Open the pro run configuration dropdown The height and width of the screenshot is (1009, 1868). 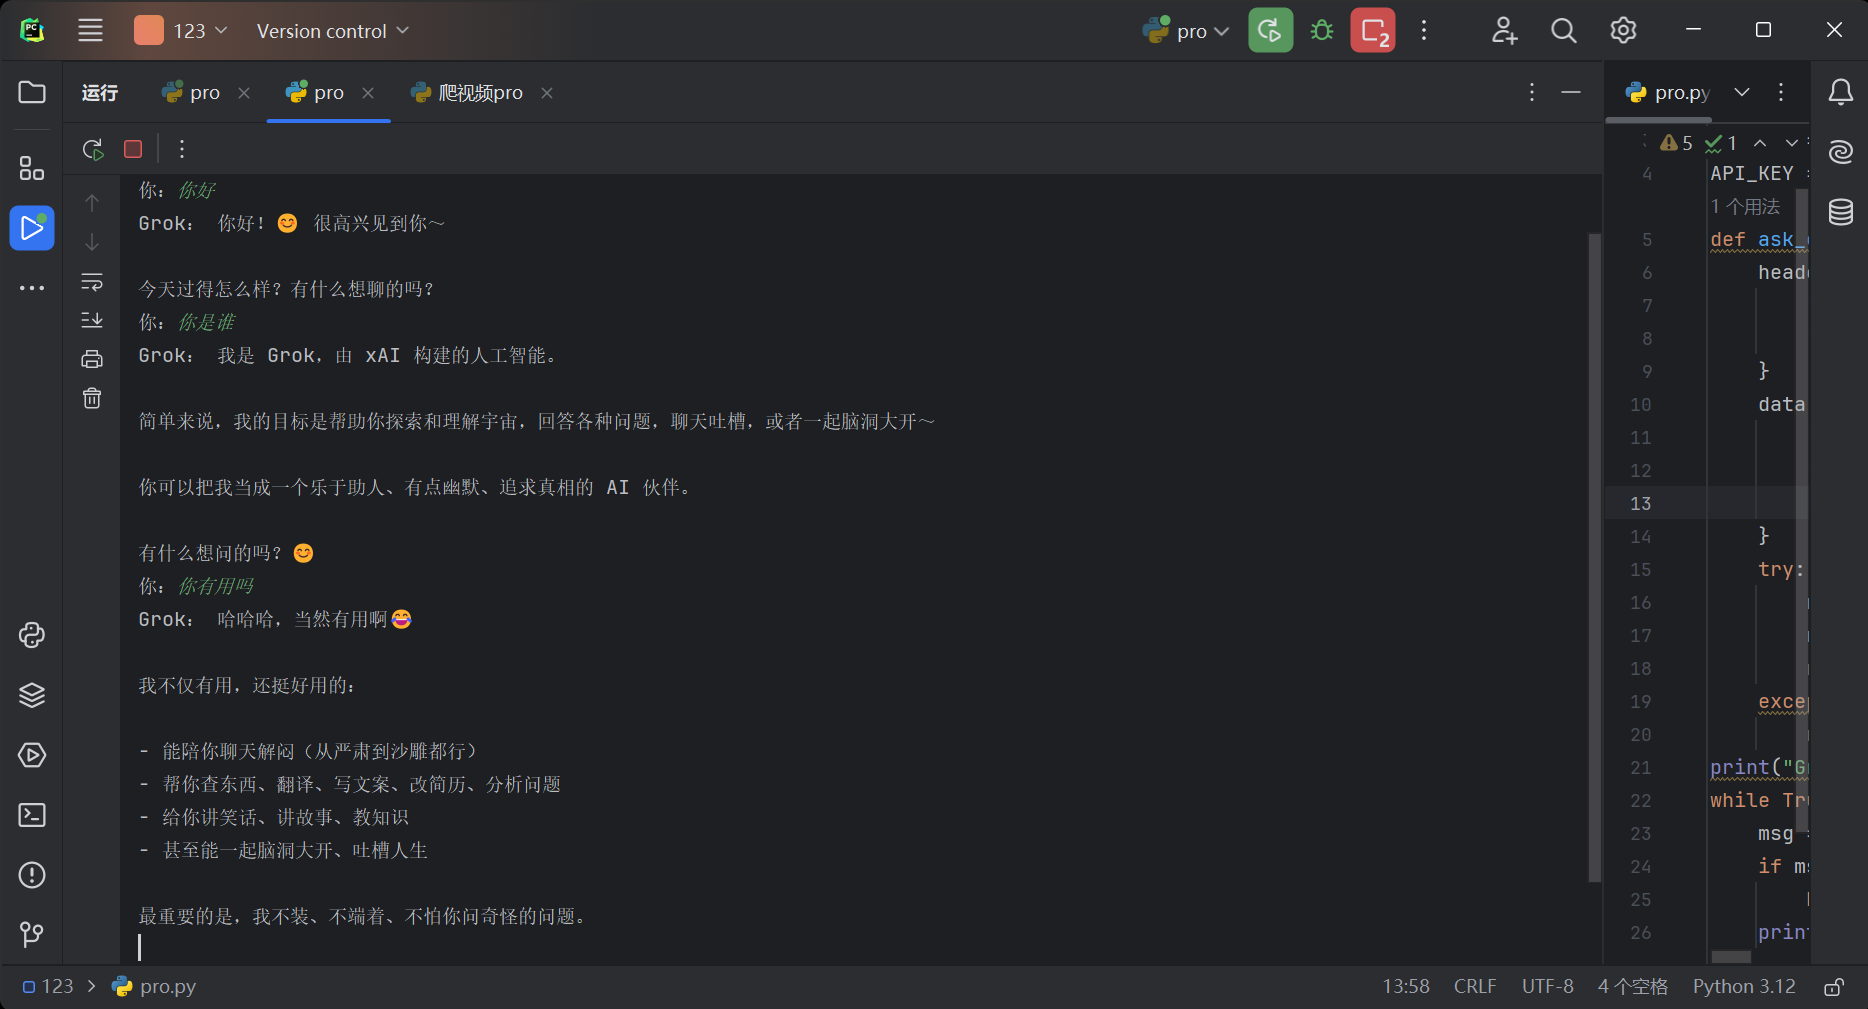pos(1185,31)
